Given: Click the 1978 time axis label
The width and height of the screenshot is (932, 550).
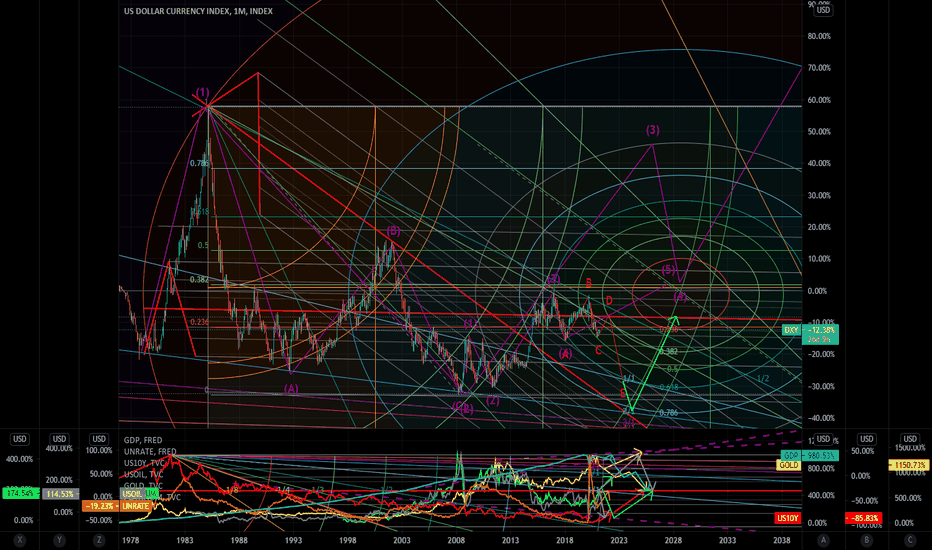Looking at the screenshot, I should (131, 540).
